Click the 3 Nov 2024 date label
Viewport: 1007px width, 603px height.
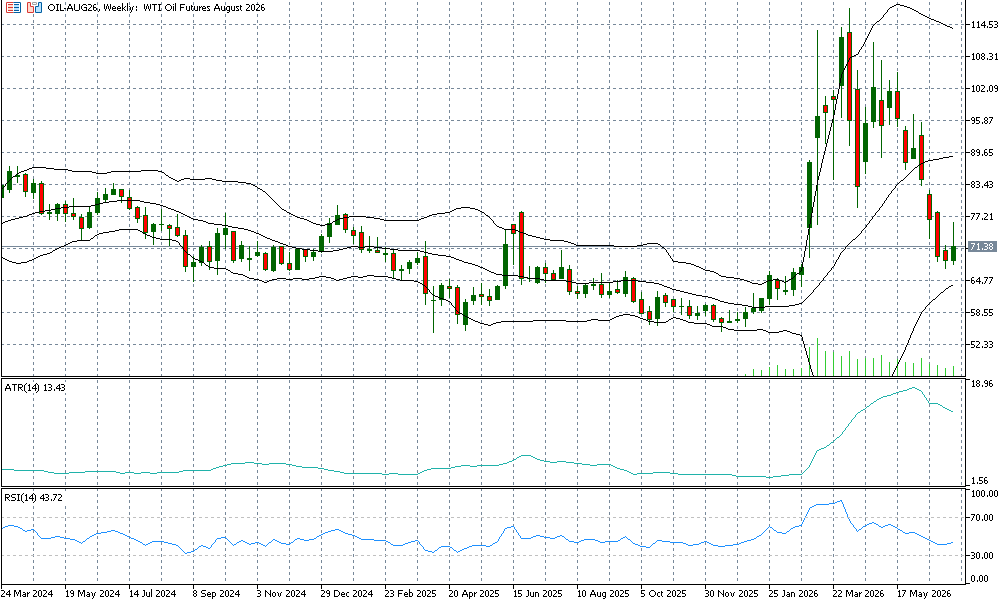[281, 593]
